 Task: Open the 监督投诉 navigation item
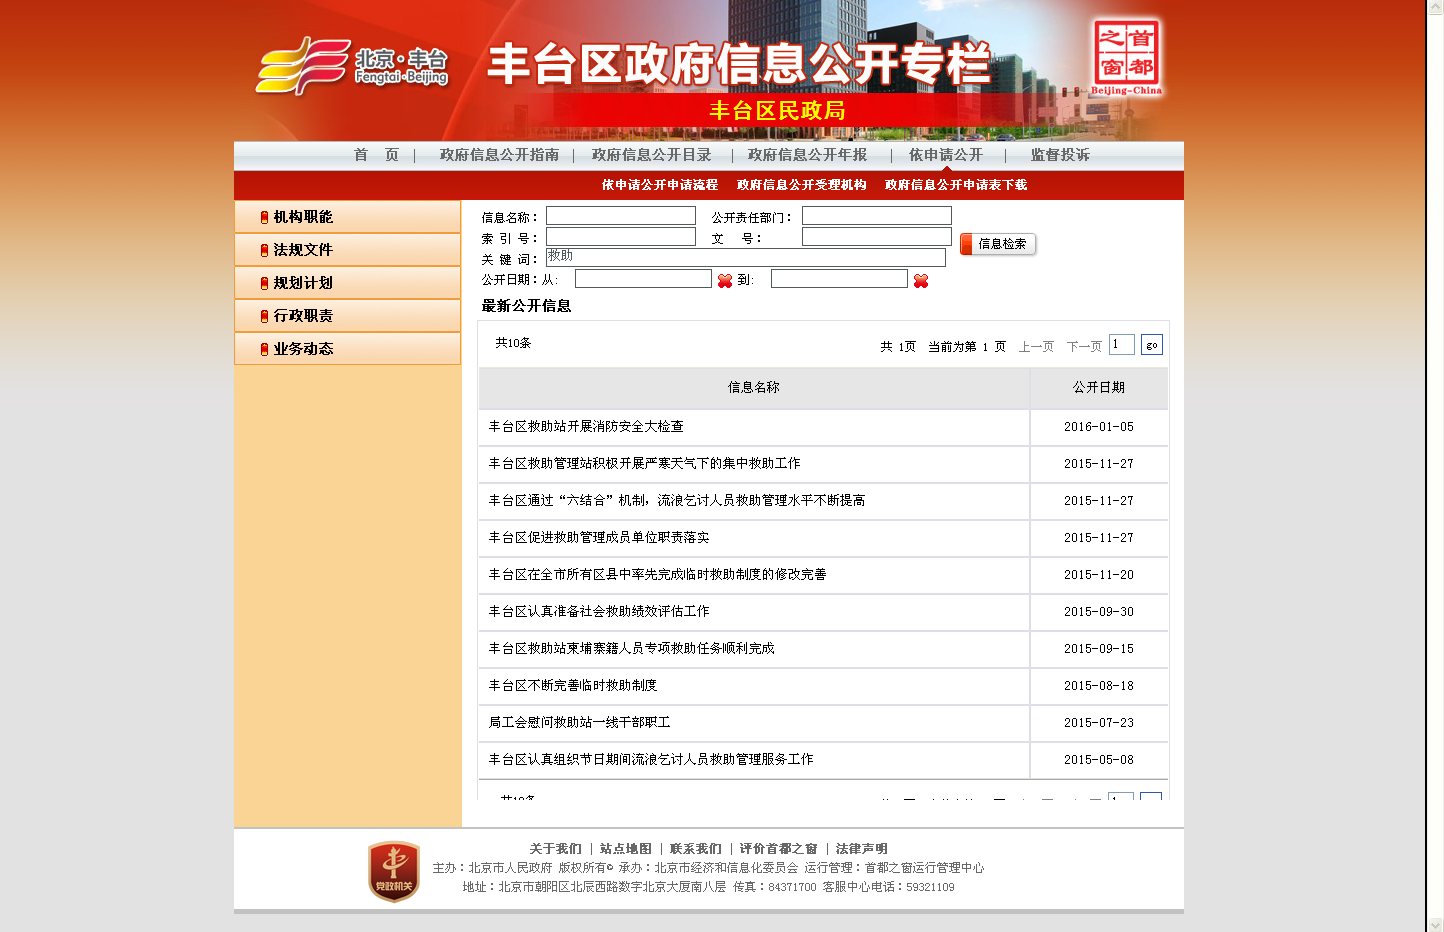point(1060,155)
